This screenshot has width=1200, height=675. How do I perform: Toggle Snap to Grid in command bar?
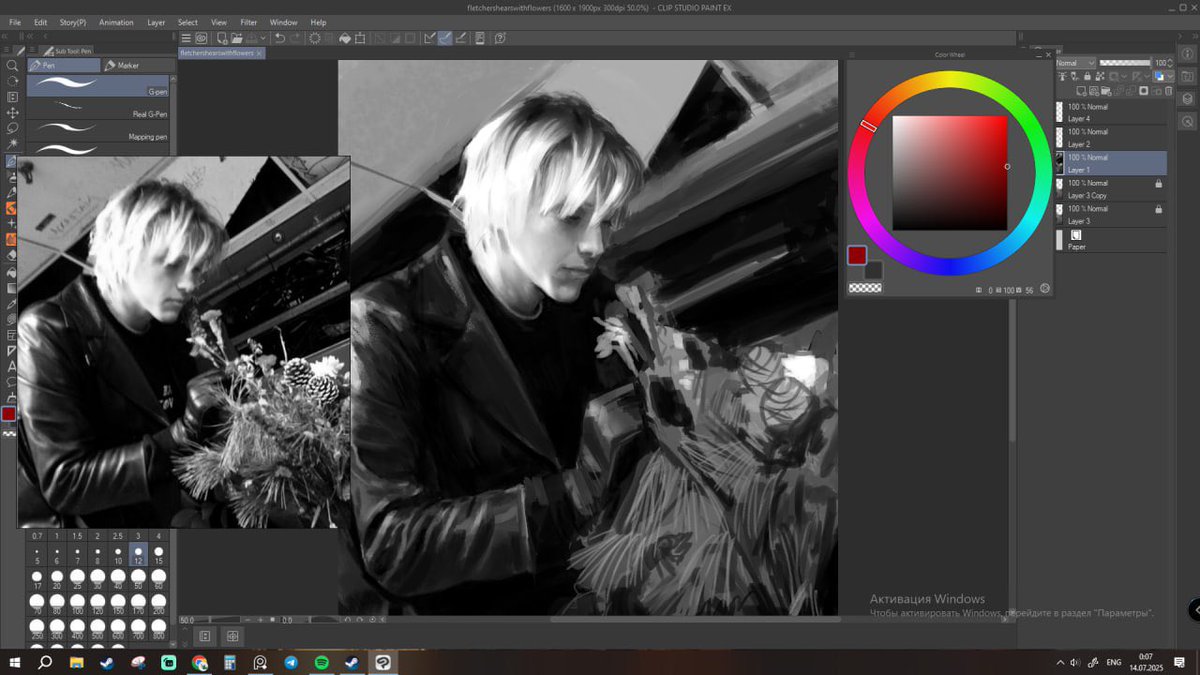click(462, 38)
